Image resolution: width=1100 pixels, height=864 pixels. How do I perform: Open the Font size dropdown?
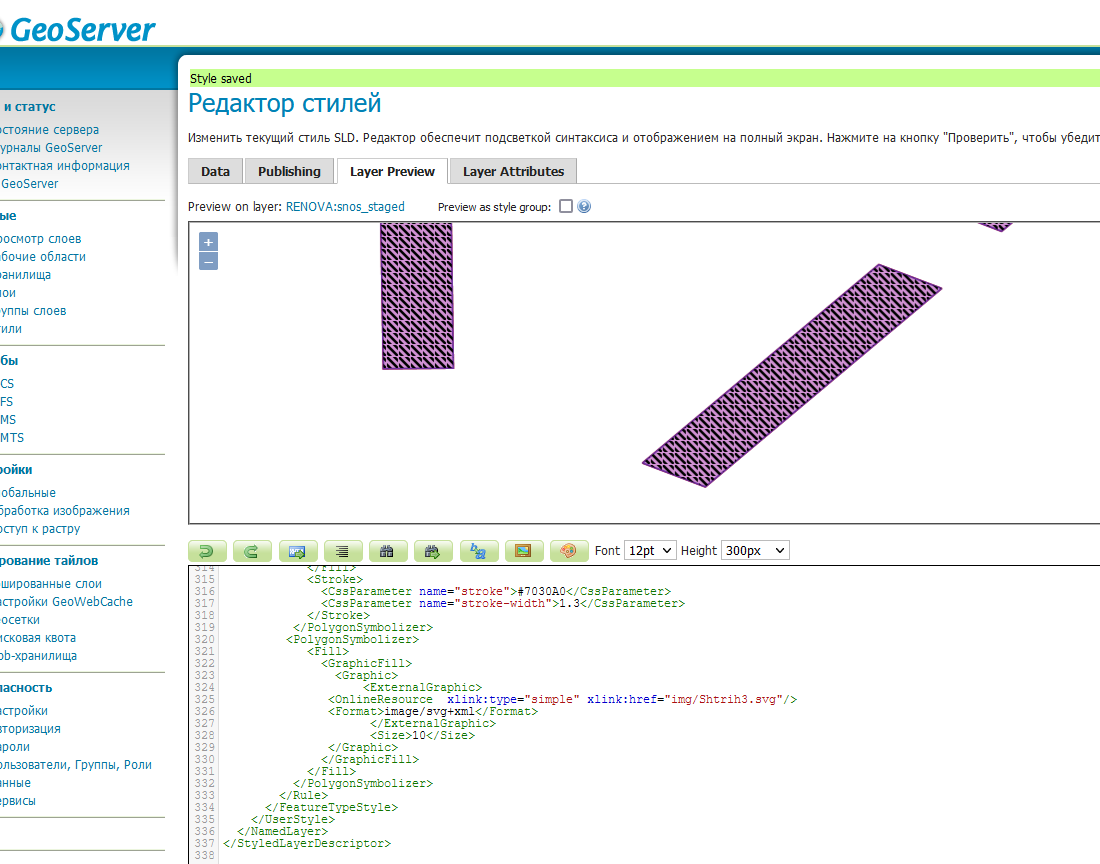click(x=650, y=551)
